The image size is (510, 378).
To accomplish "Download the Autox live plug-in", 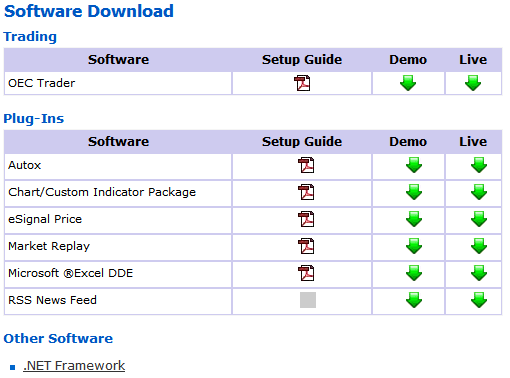I will [x=479, y=165].
